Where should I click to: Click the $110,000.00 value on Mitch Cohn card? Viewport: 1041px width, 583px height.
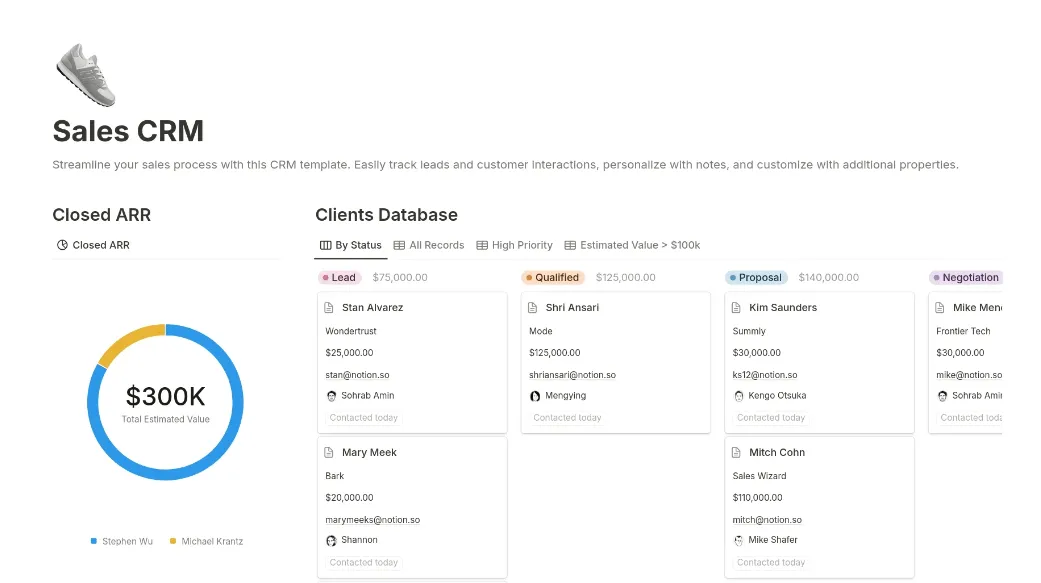(757, 497)
